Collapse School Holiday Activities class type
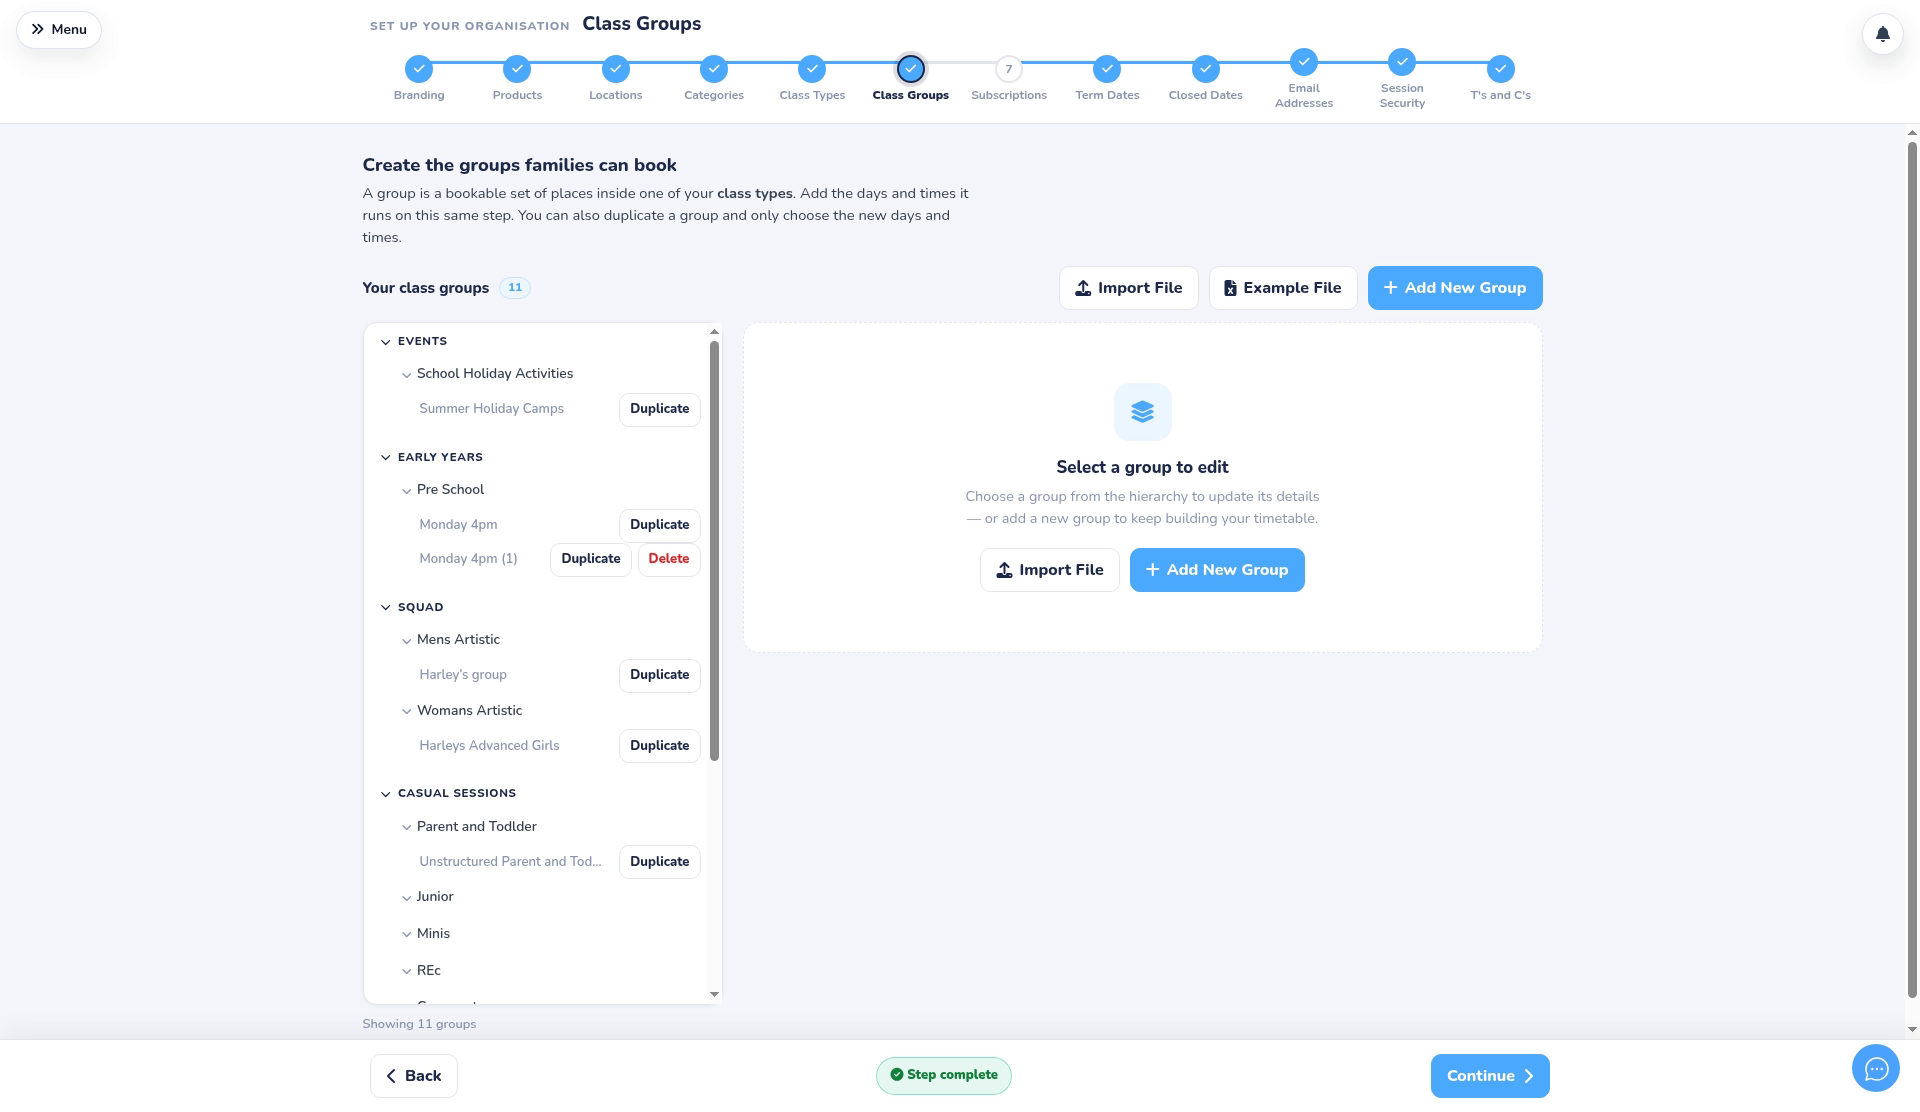 click(x=406, y=375)
